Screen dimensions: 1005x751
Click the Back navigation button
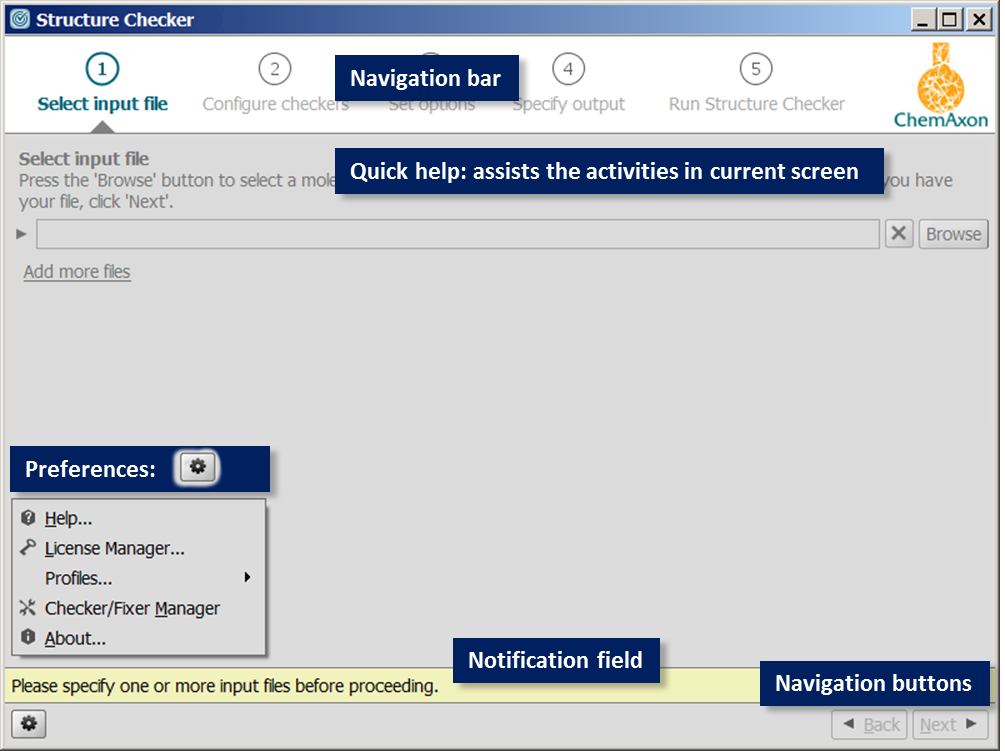tap(870, 724)
